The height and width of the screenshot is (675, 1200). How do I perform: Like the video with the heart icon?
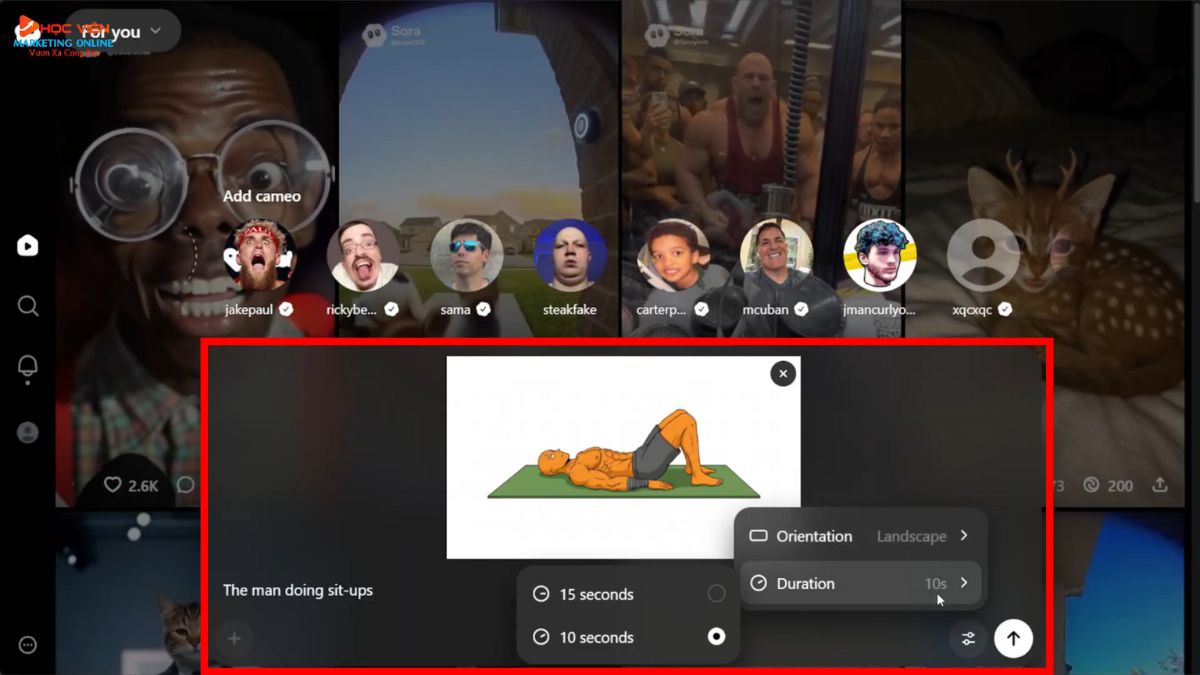click(112, 485)
